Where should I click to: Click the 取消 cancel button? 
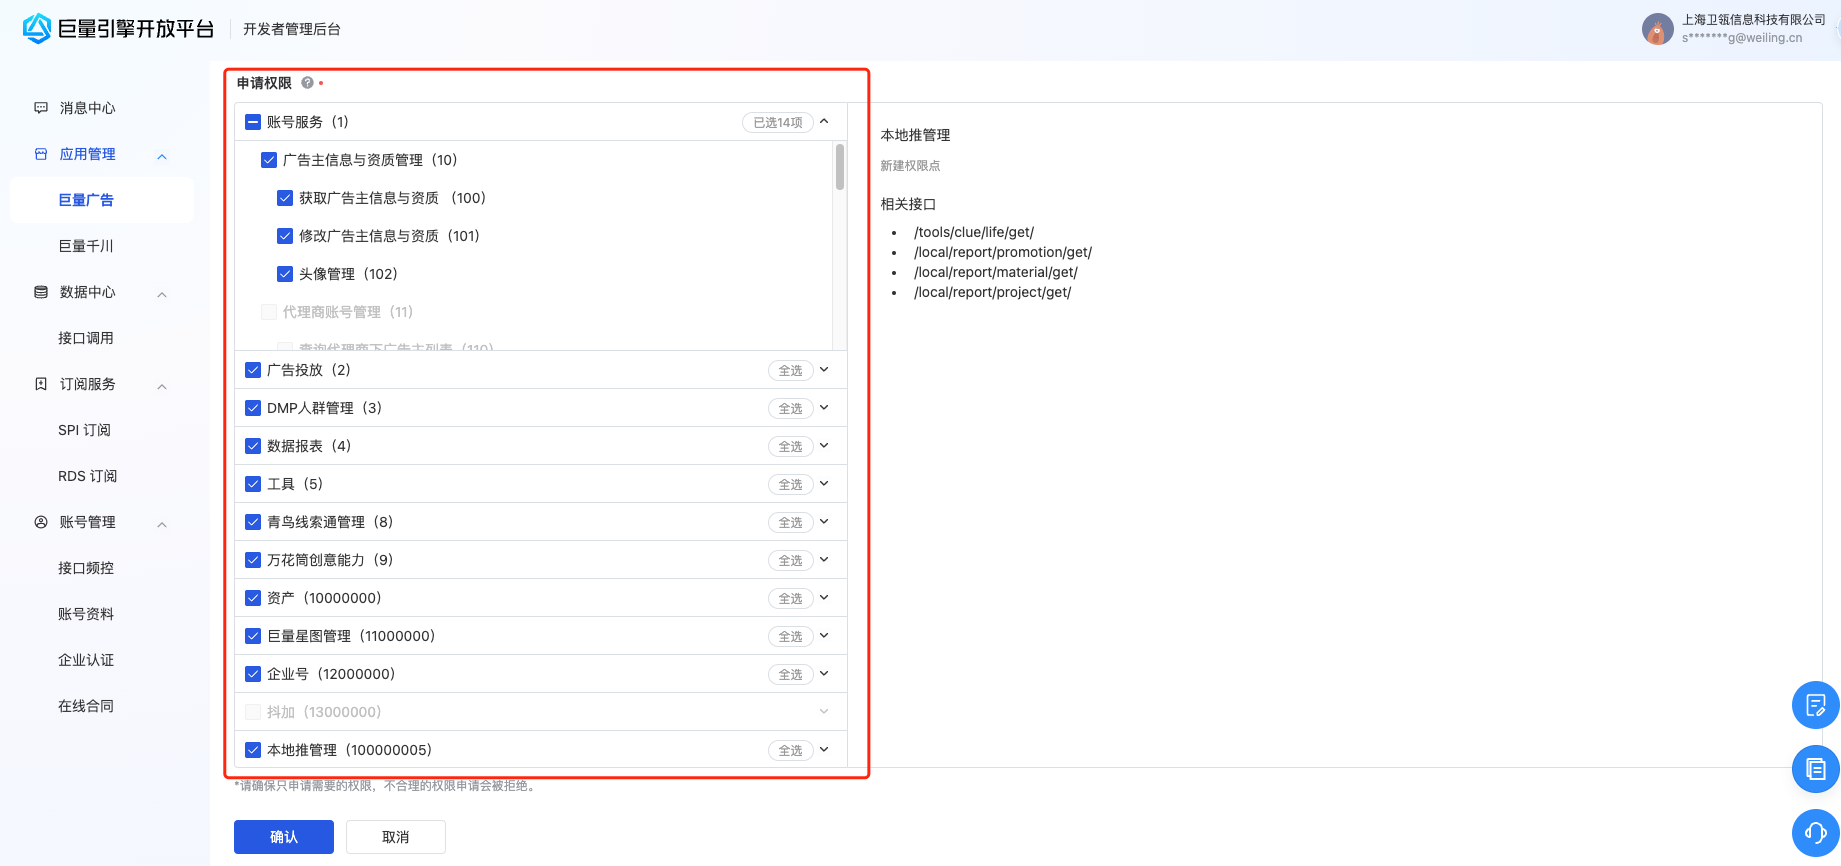point(396,837)
